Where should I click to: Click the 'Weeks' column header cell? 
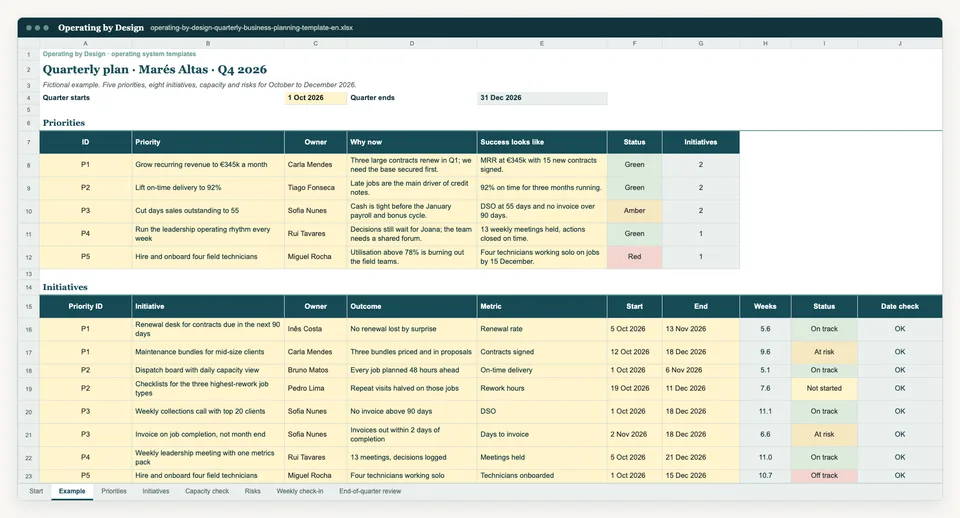765,306
